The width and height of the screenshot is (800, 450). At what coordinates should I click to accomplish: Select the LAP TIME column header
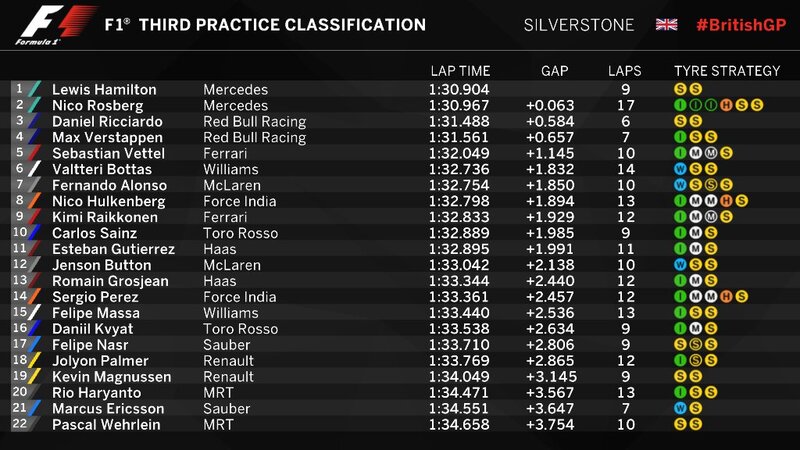click(x=460, y=71)
